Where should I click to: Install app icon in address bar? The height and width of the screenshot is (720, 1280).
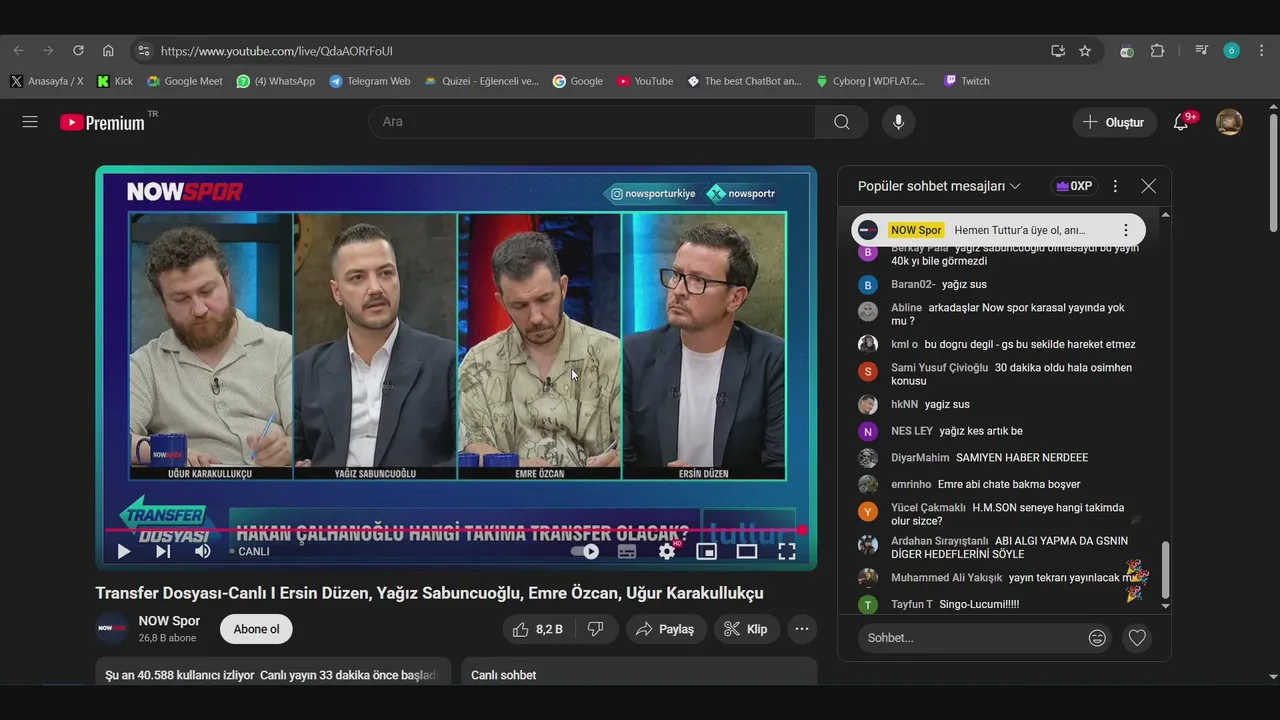pos(1058,51)
